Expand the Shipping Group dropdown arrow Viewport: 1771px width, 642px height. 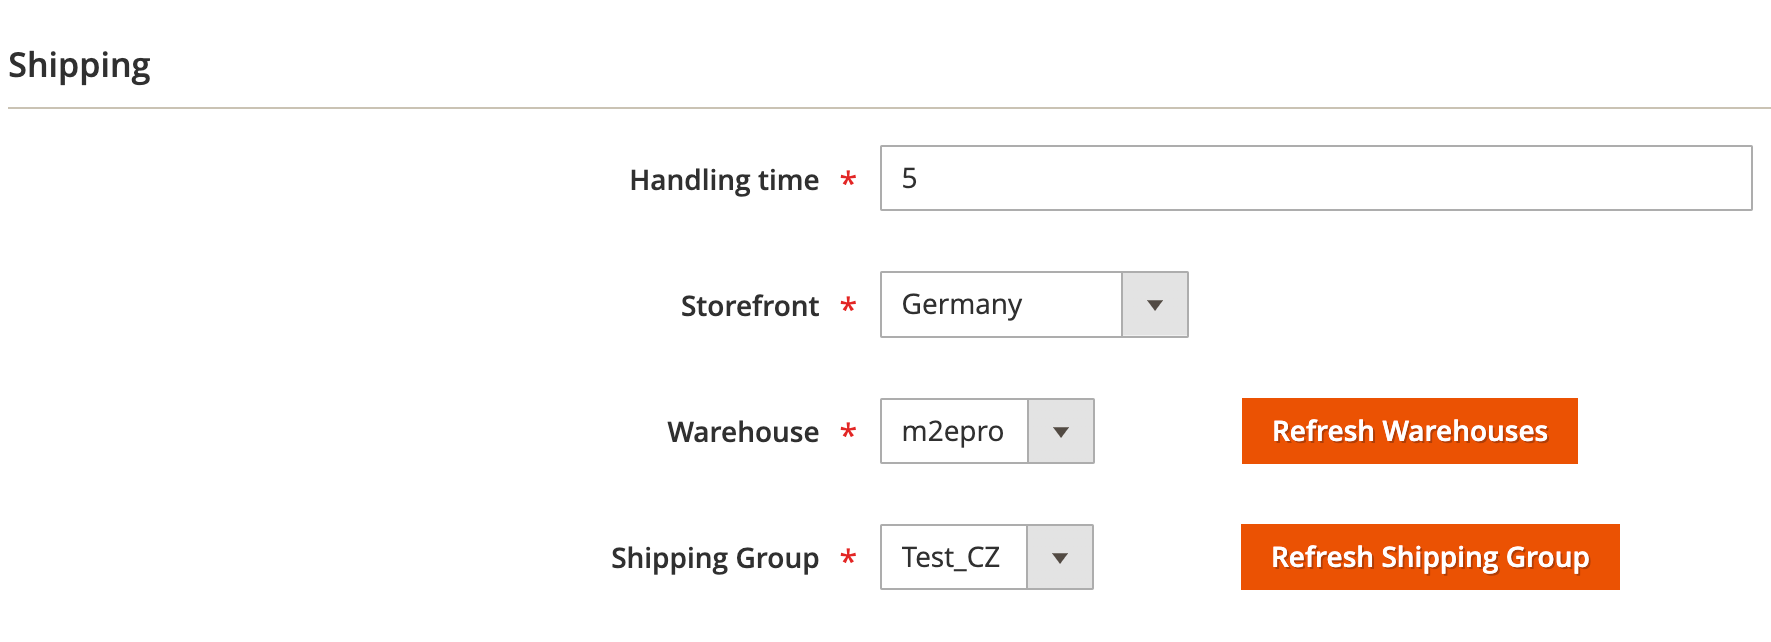coord(1060,557)
